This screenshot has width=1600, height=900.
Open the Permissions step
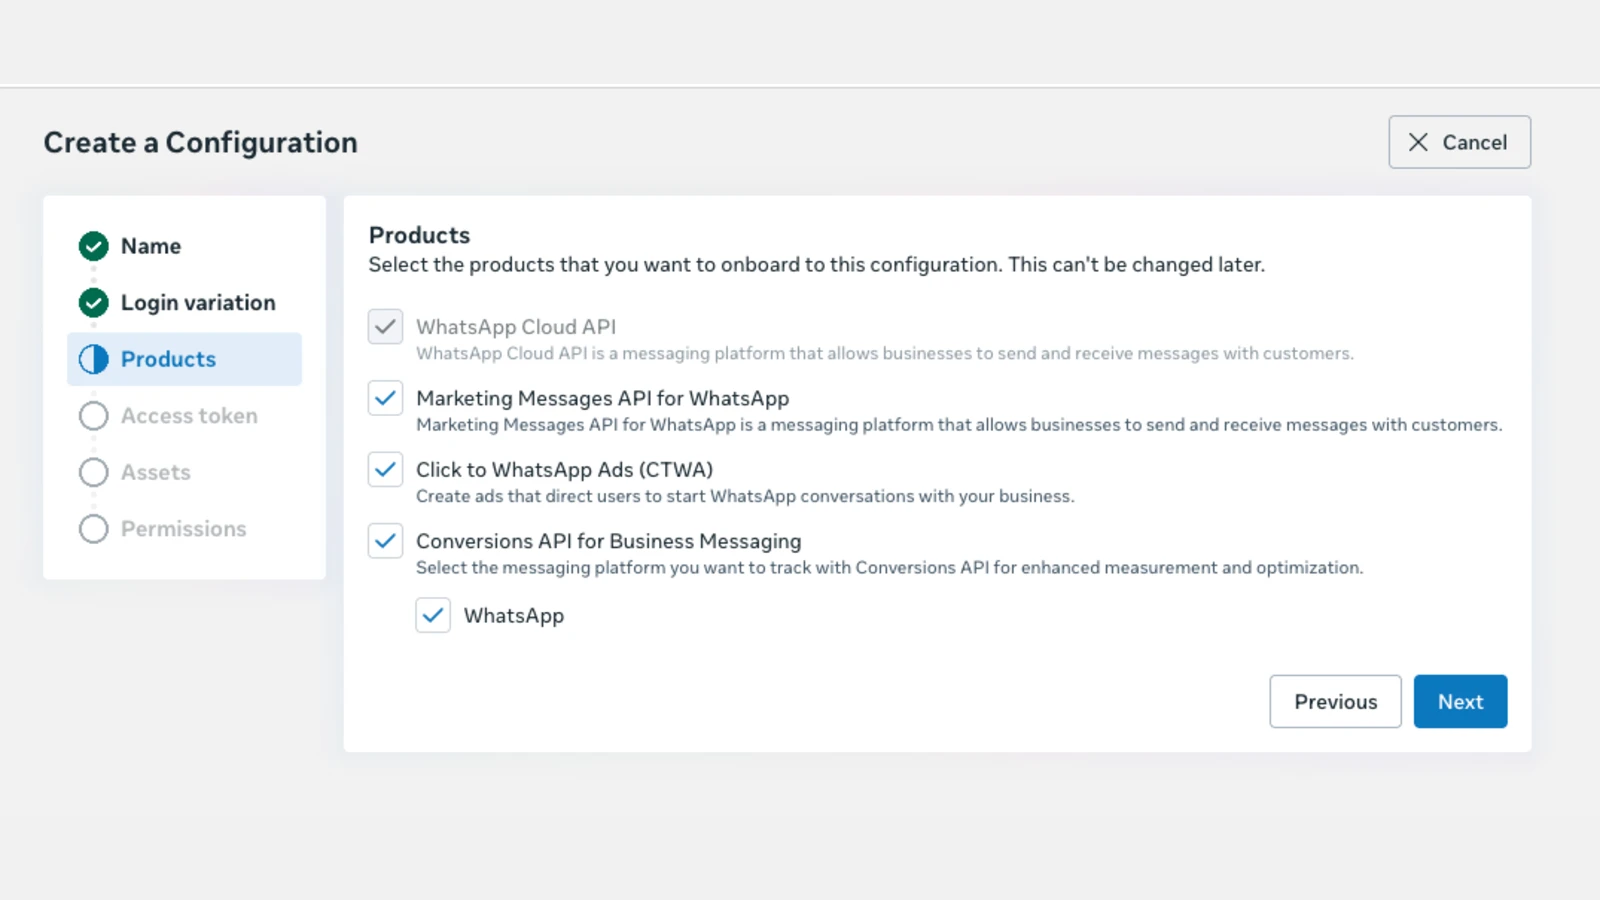(x=184, y=529)
